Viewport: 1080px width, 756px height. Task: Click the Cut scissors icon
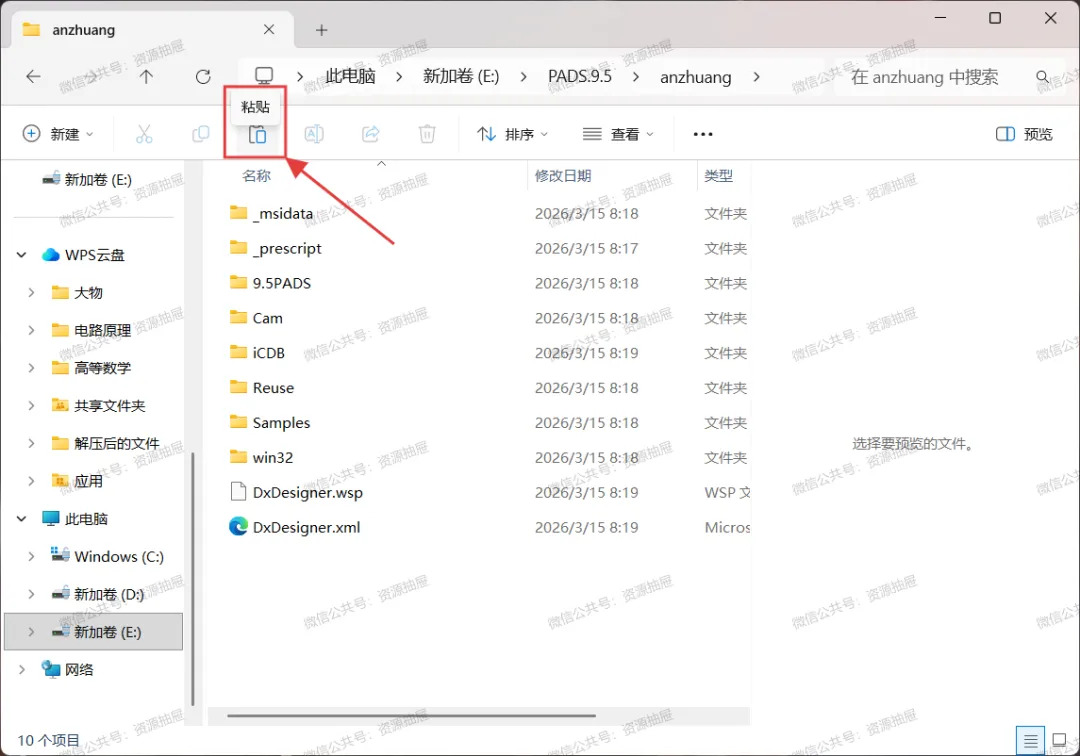[x=144, y=134]
